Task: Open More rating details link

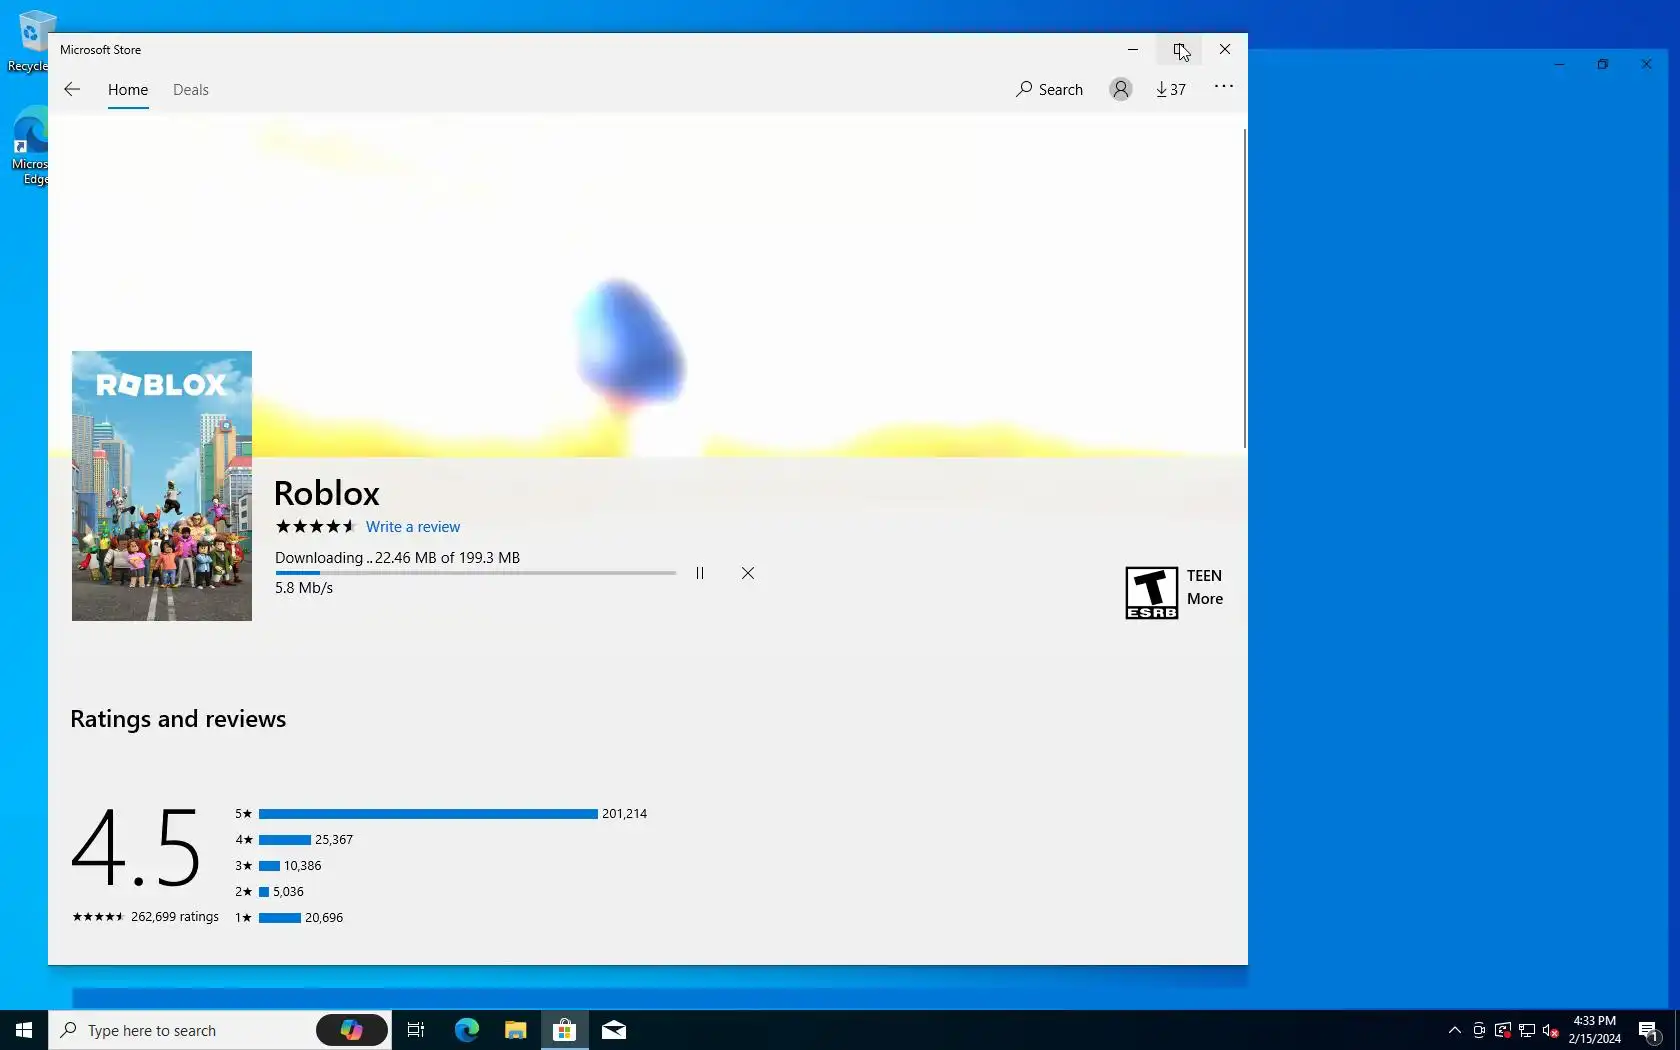Action: tap(1205, 599)
